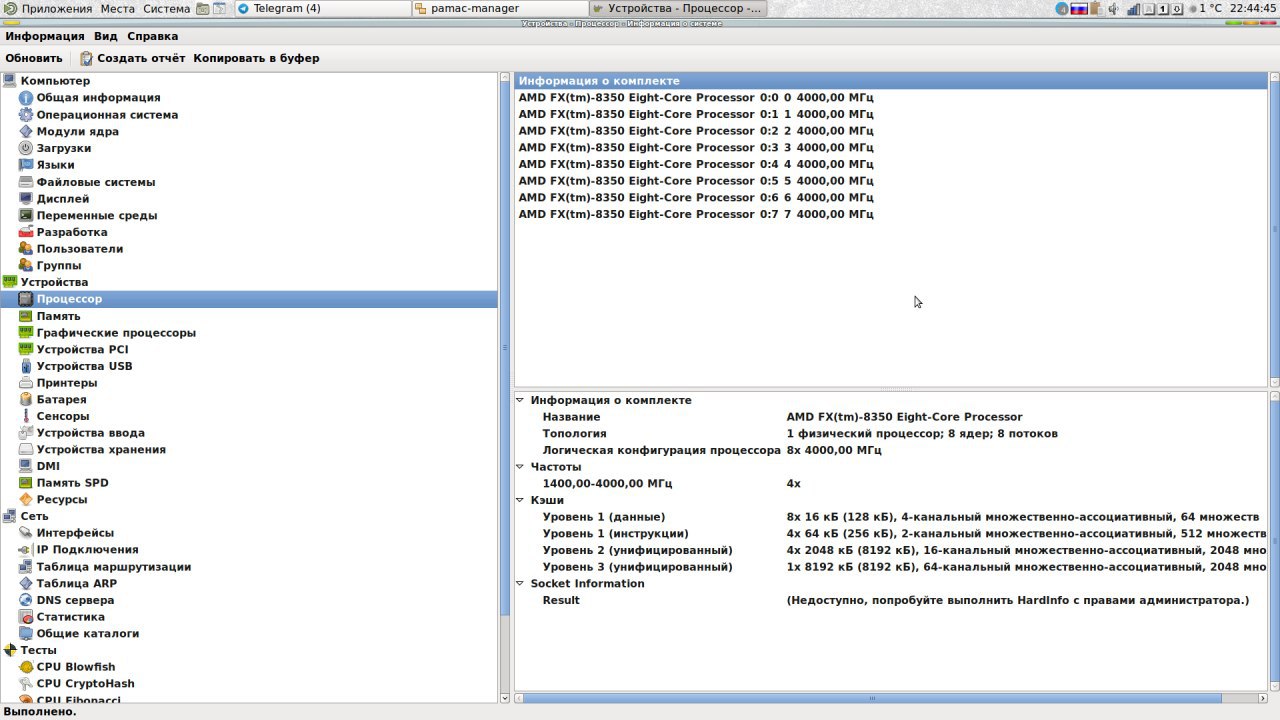Select the processor row 0:7 7 4000,00 МГц

tap(890, 215)
